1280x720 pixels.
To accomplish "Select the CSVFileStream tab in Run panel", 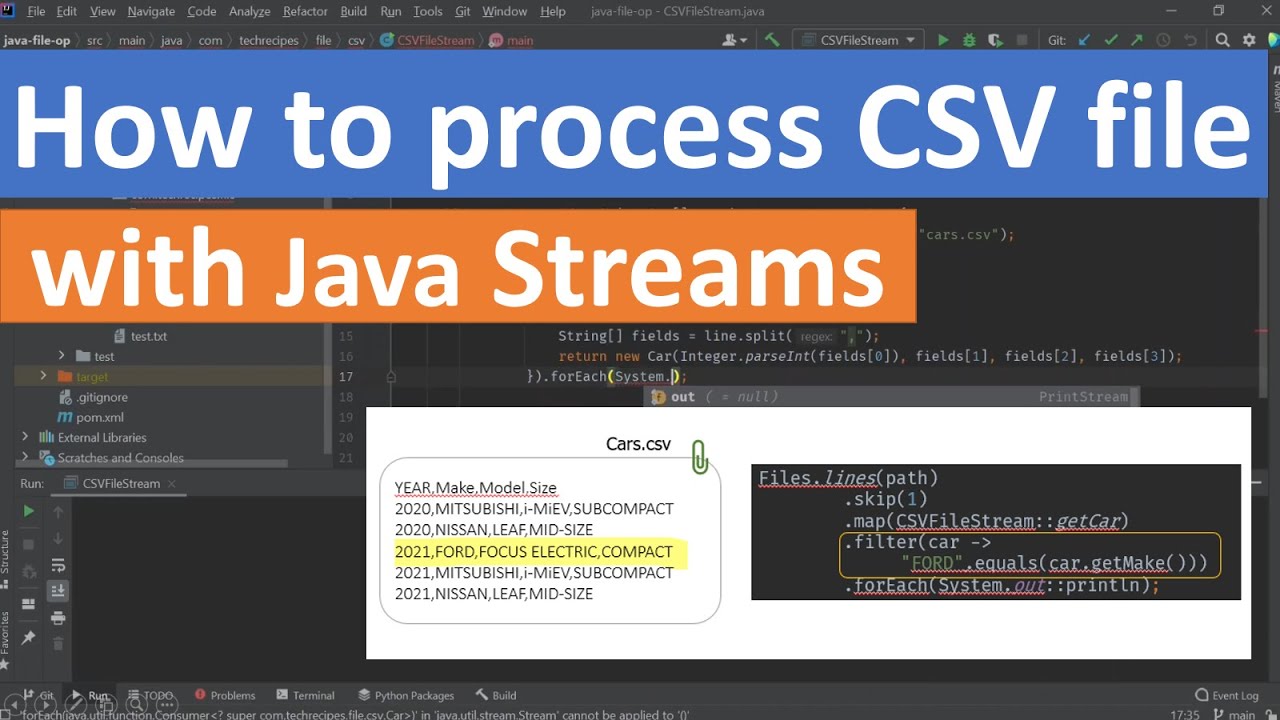I will pos(120,483).
